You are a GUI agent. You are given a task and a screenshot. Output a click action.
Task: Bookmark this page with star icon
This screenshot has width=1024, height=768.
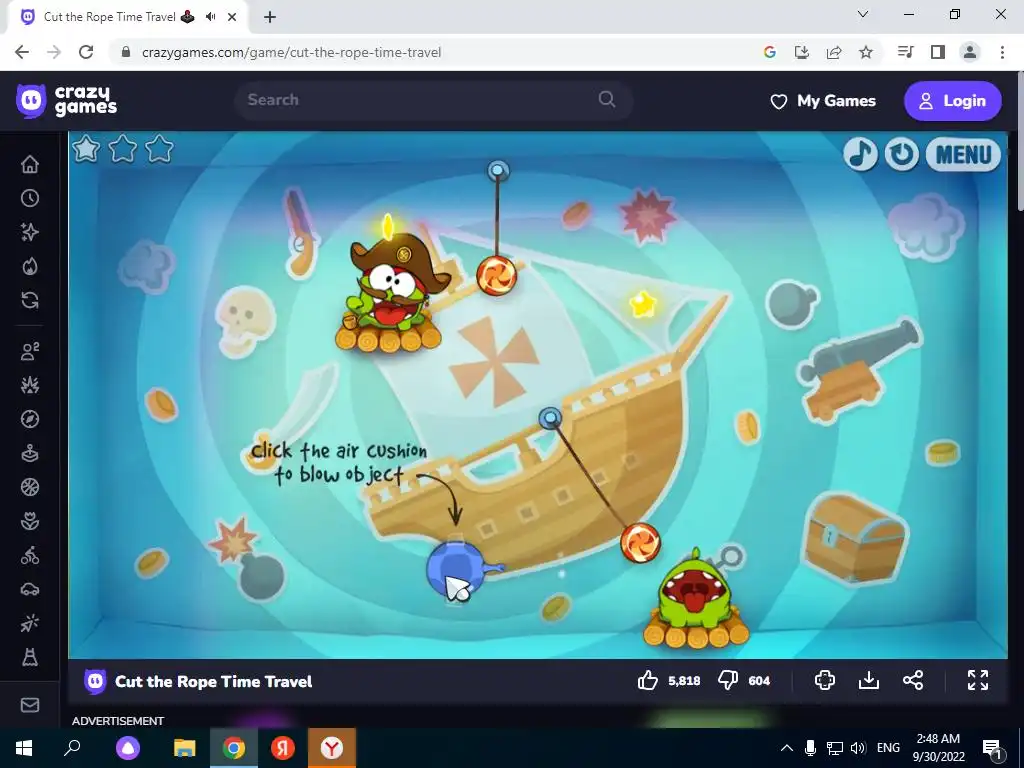pos(866,52)
